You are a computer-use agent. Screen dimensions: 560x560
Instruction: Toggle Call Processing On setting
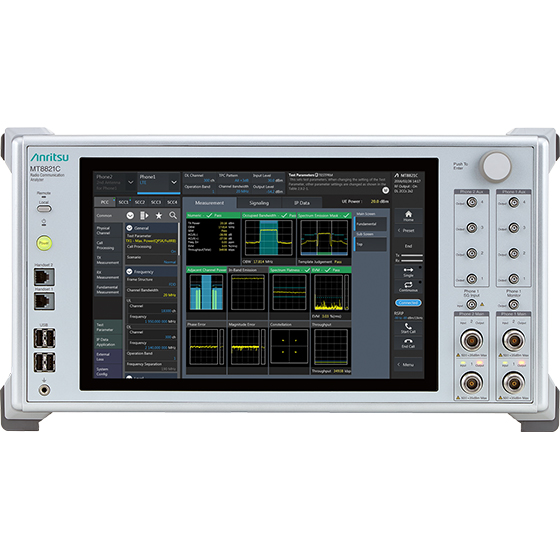point(151,249)
